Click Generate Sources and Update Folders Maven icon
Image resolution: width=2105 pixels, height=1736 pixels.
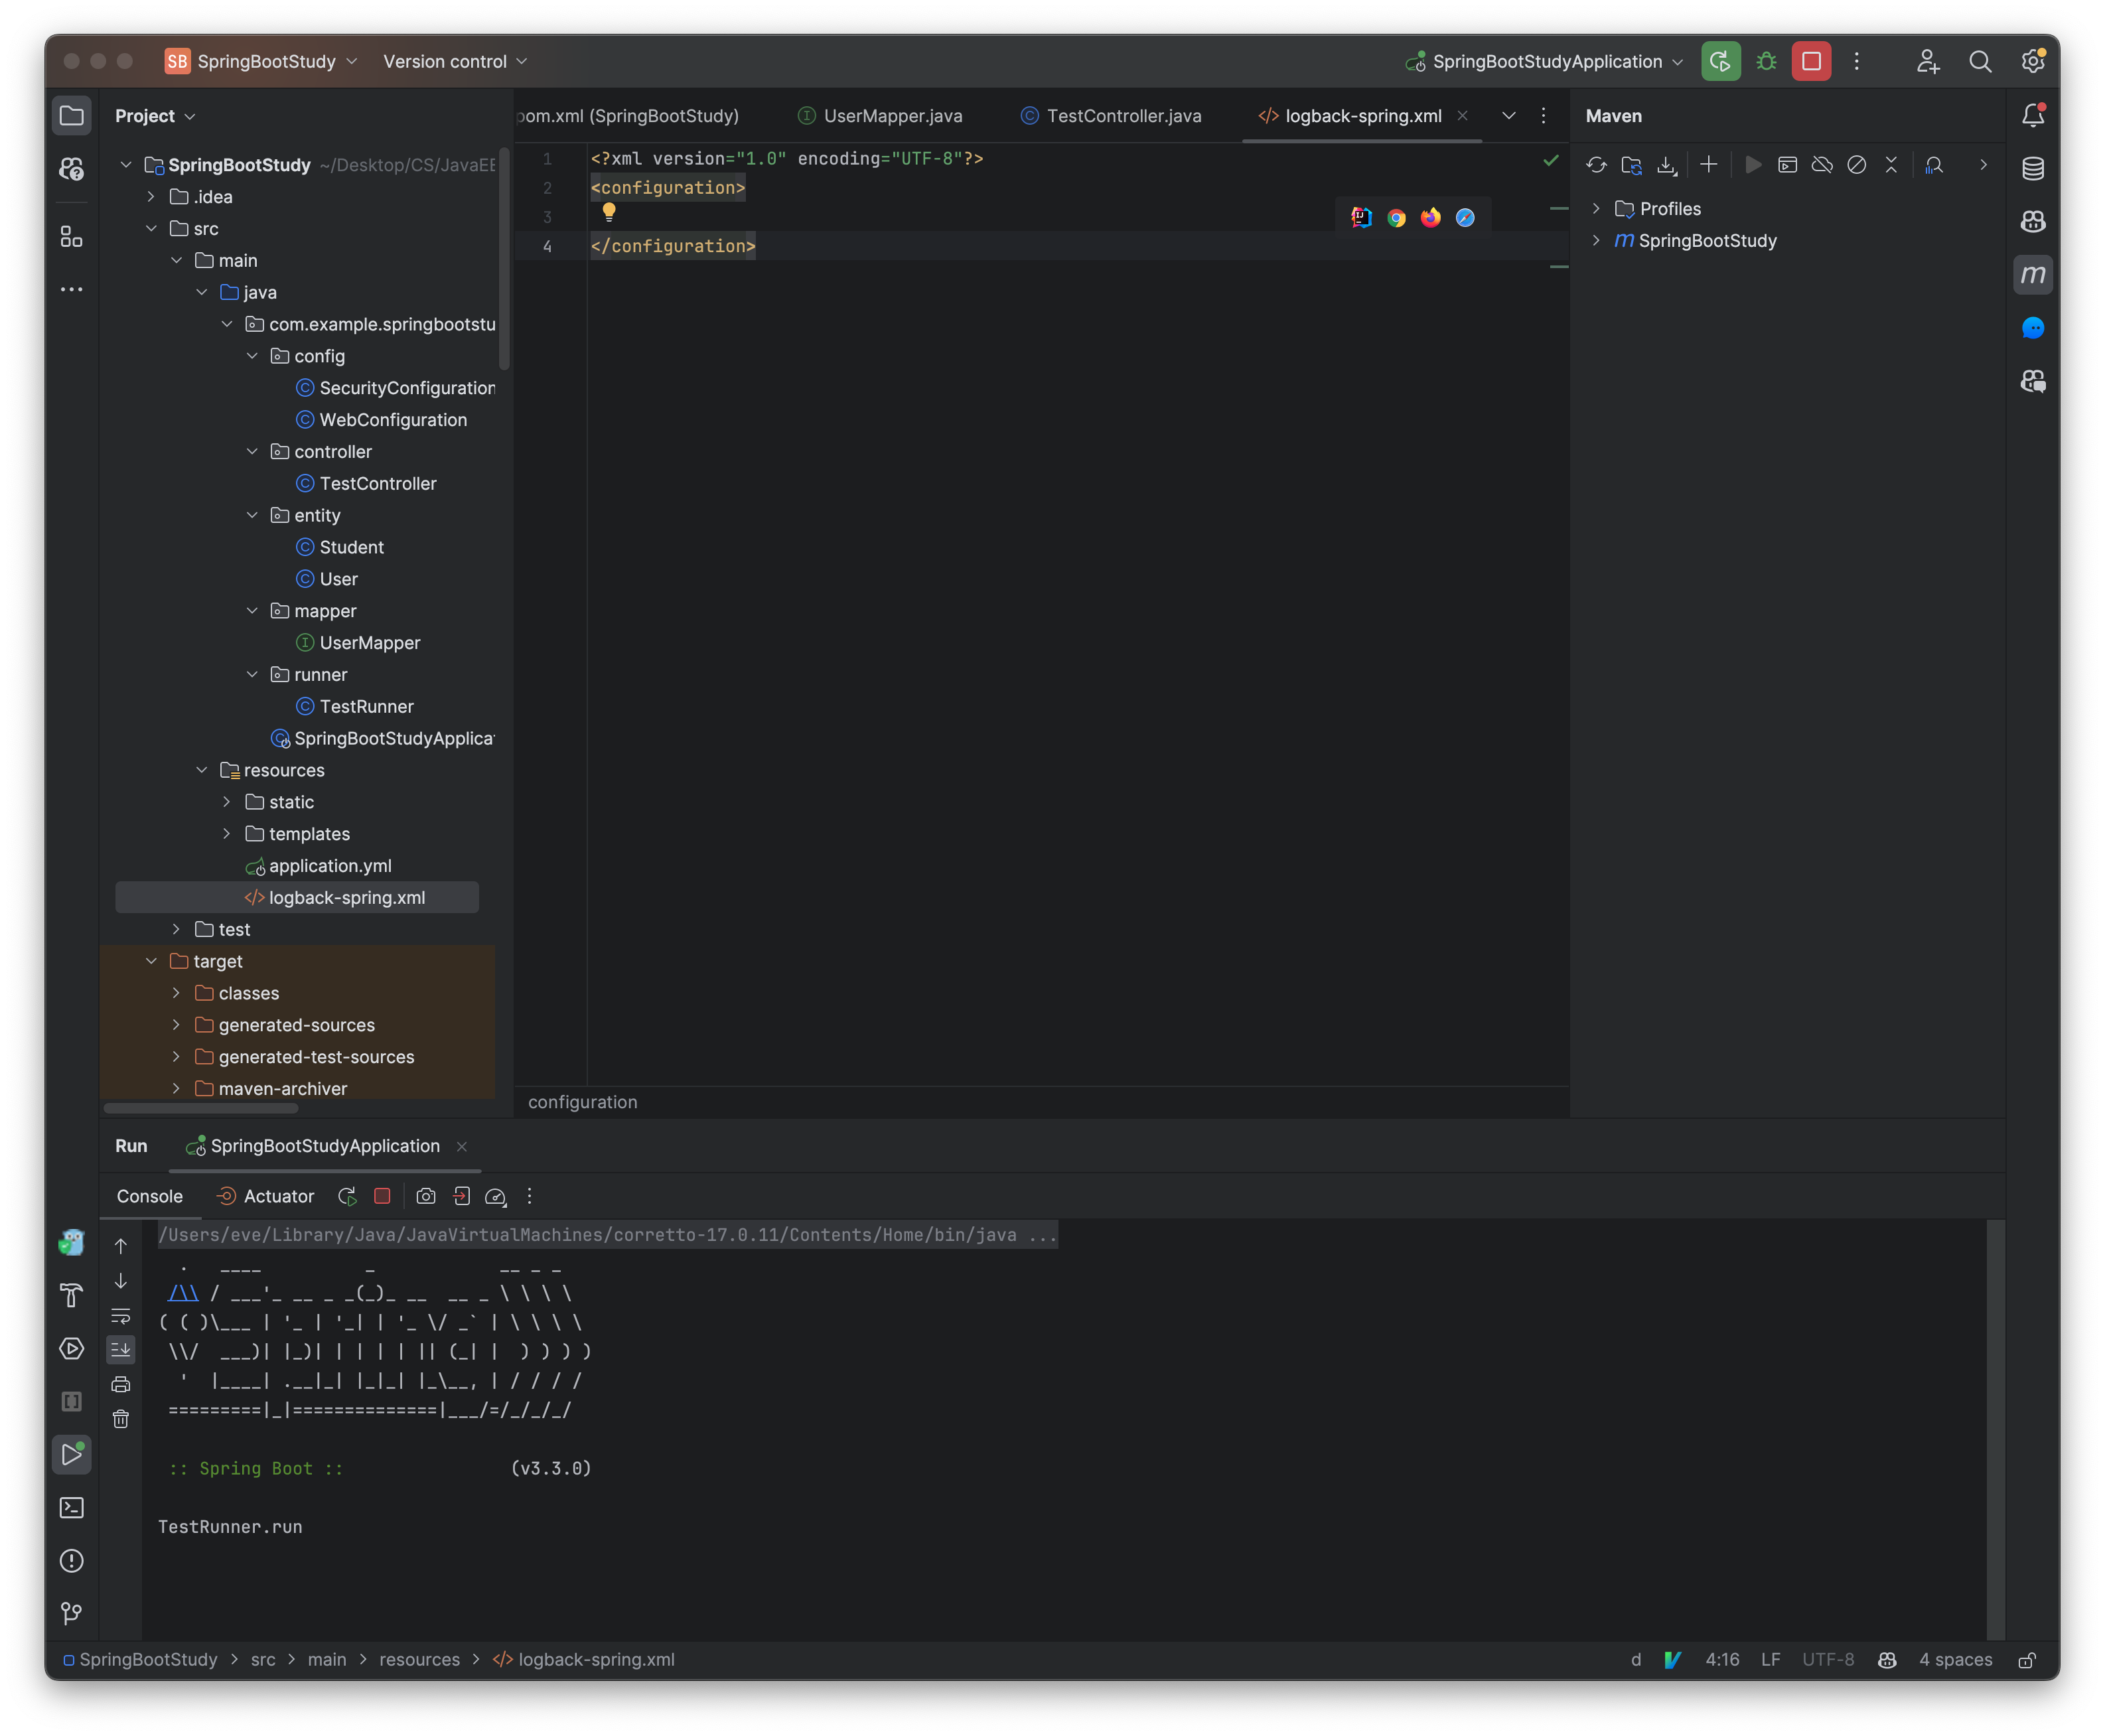[x=1631, y=165]
